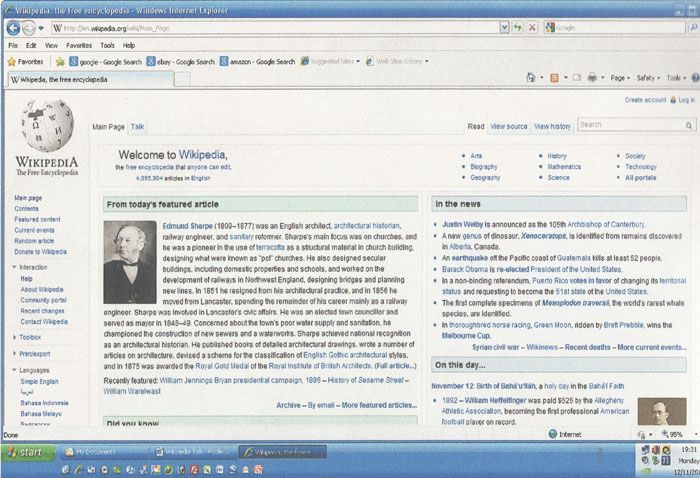Click the Edmund Sharpe portrait photo
700x478 pixels.
click(x=130, y=262)
